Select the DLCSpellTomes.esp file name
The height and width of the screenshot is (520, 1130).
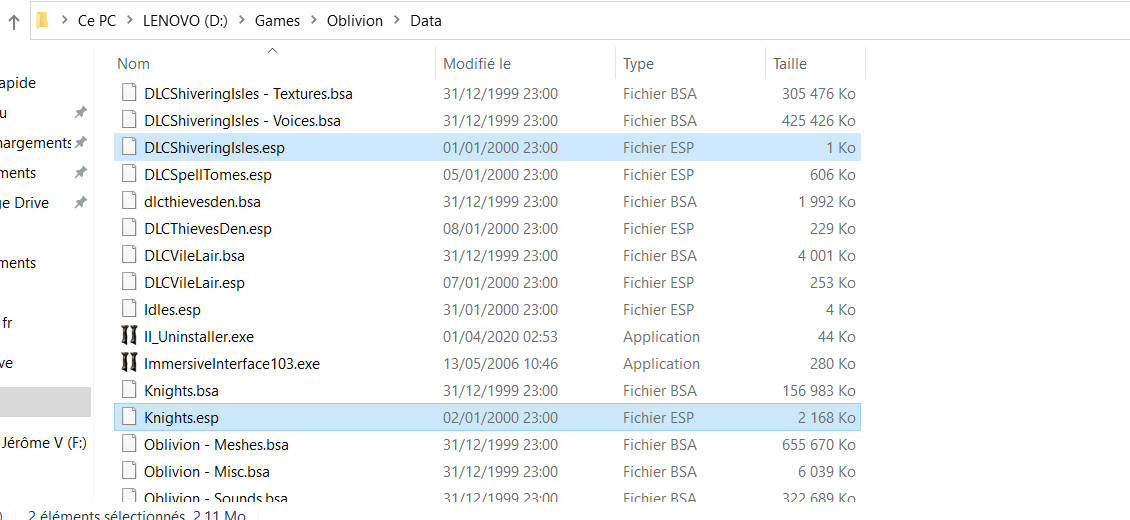(x=208, y=174)
